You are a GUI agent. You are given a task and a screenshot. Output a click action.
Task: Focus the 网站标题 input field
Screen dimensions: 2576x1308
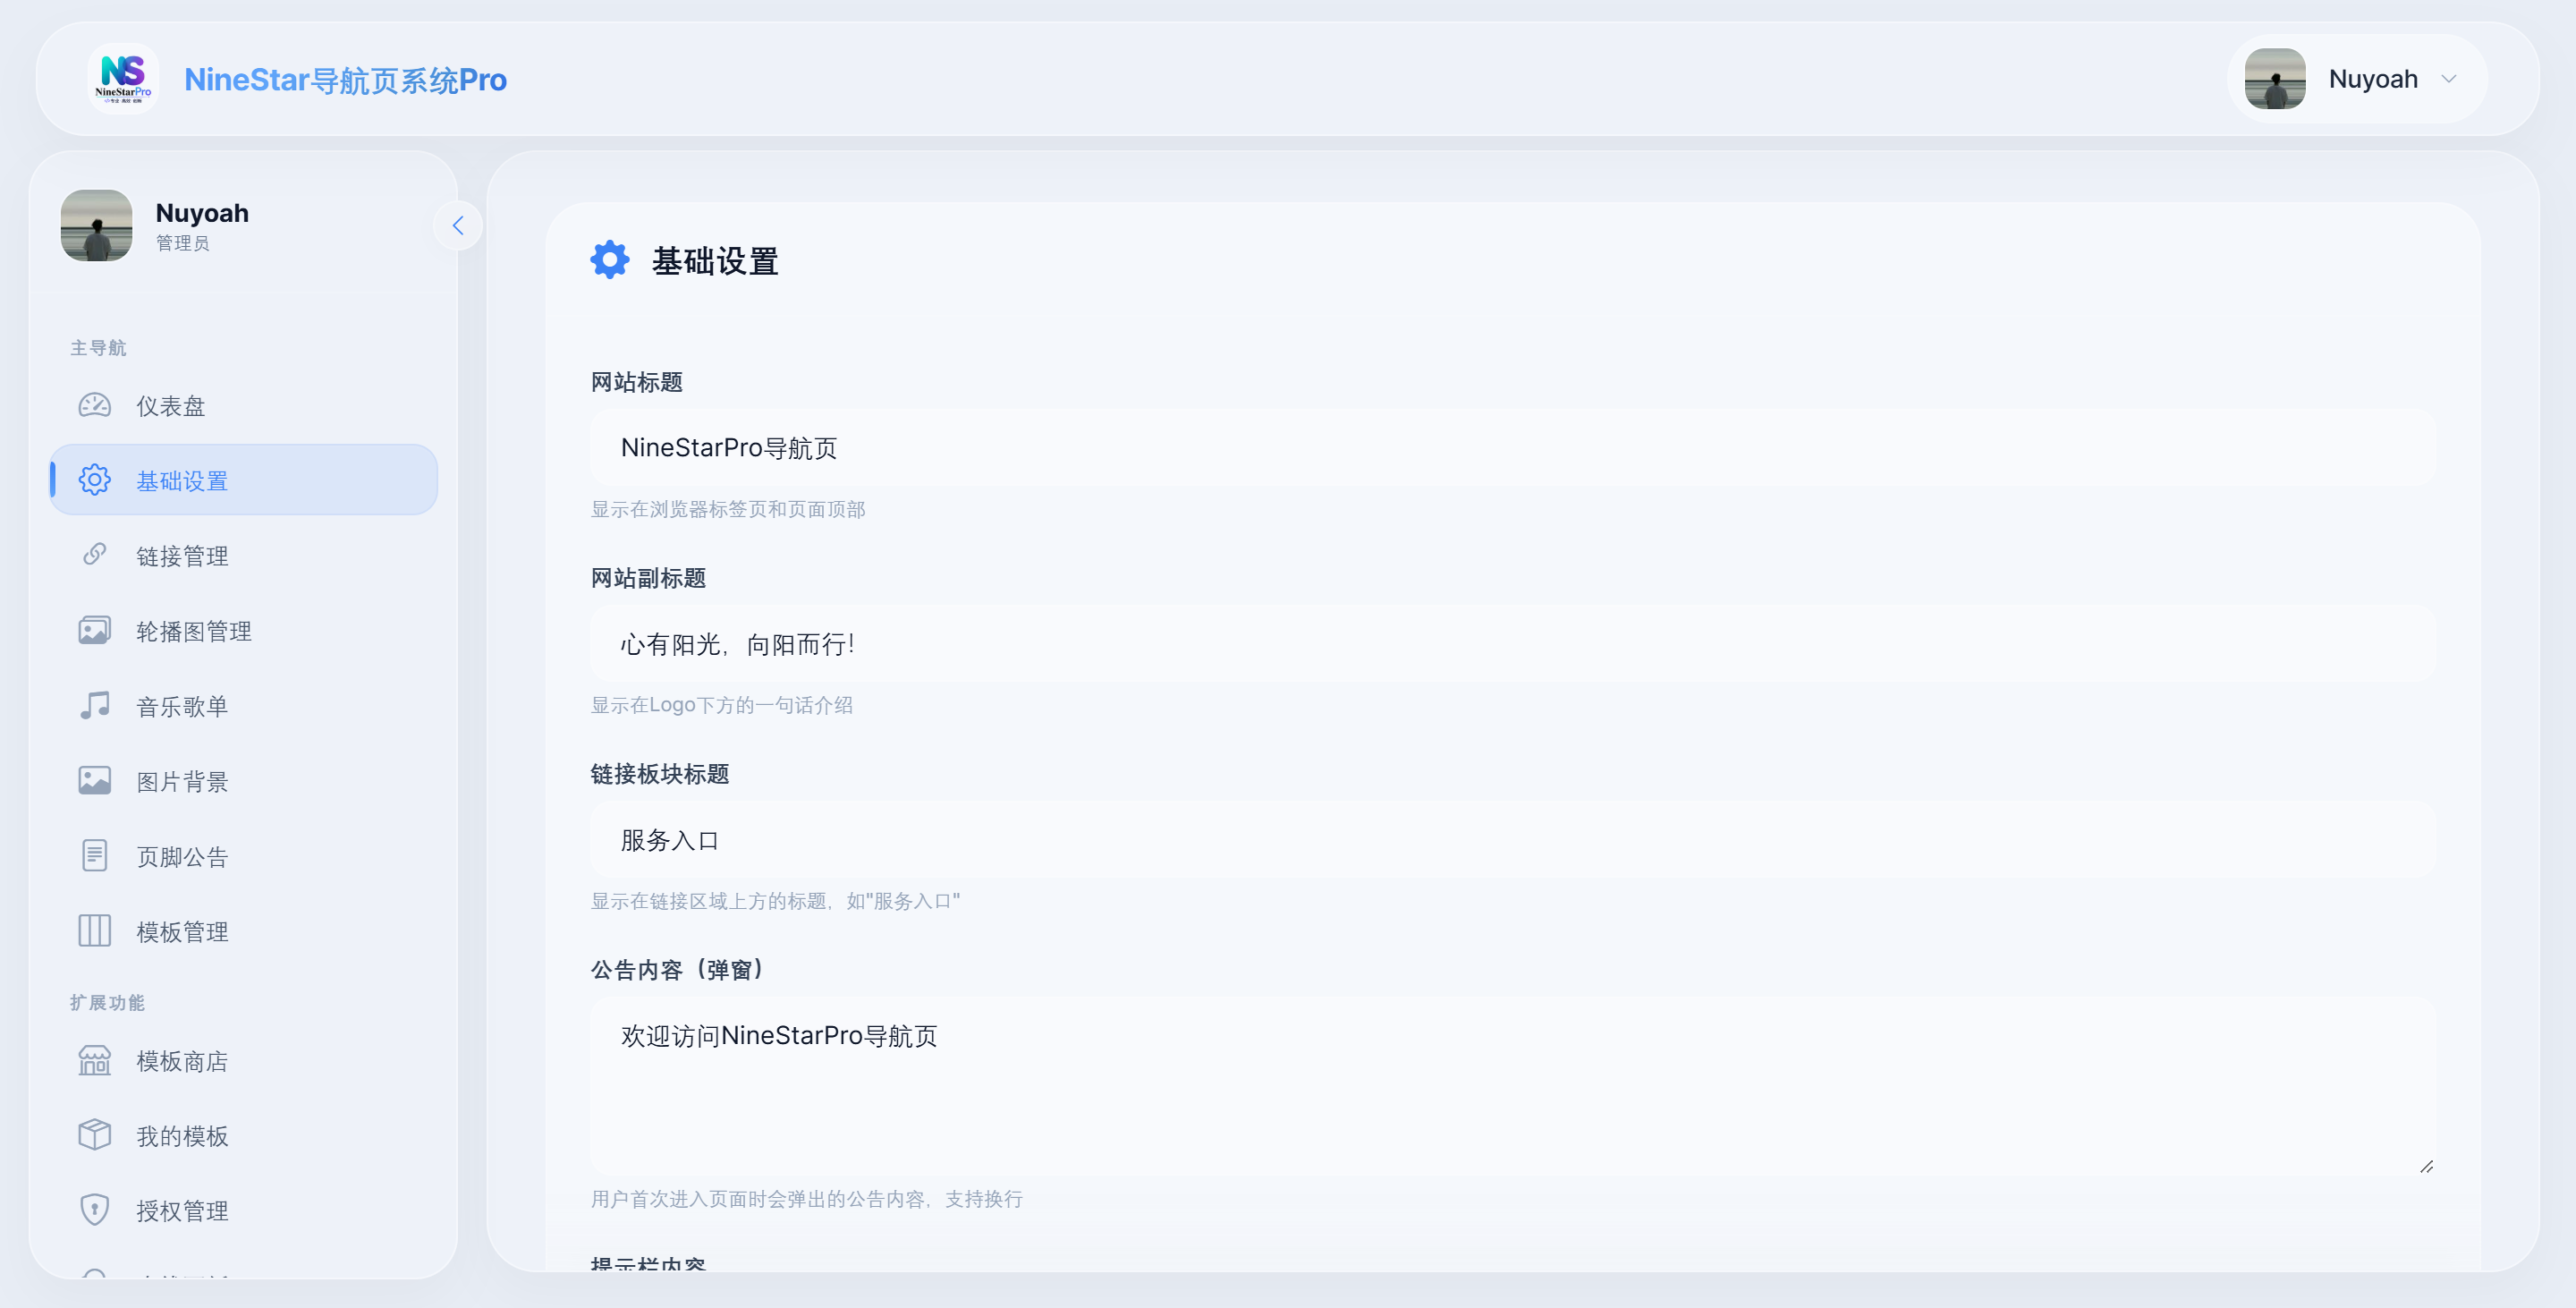click(x=1513, y=447)
